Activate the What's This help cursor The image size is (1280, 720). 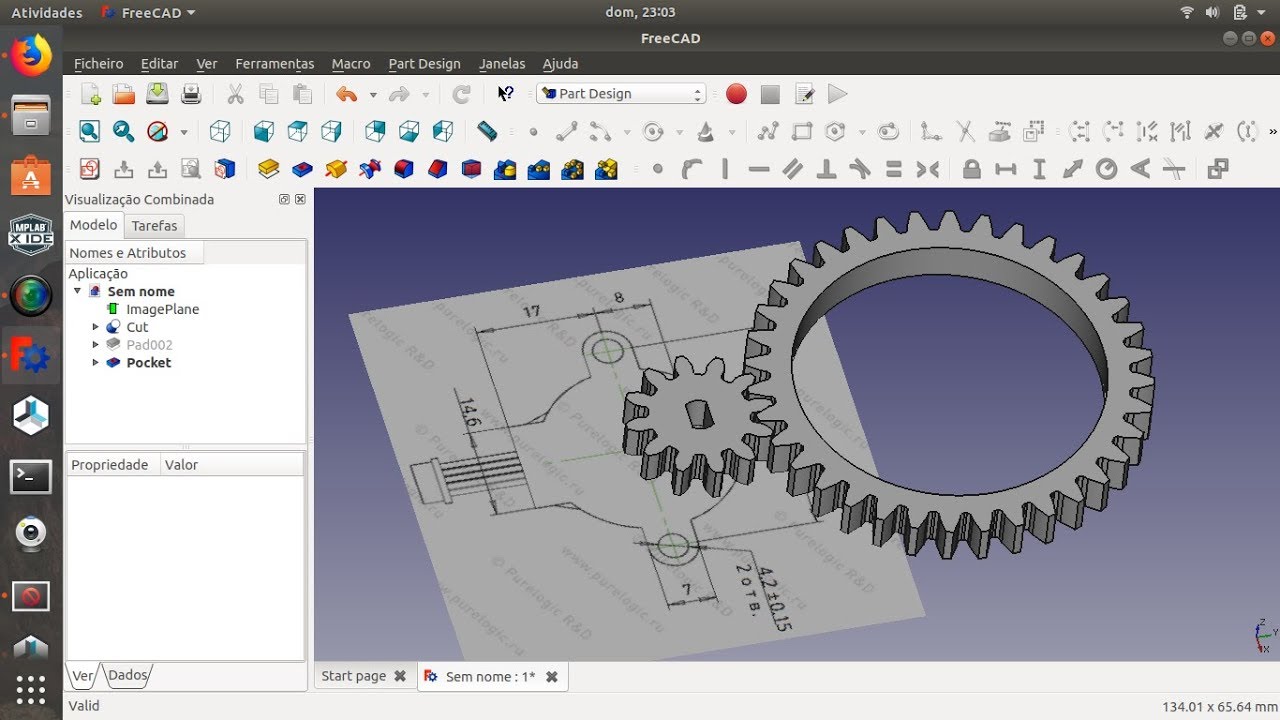pyautogui.click(x=506, y=94)
